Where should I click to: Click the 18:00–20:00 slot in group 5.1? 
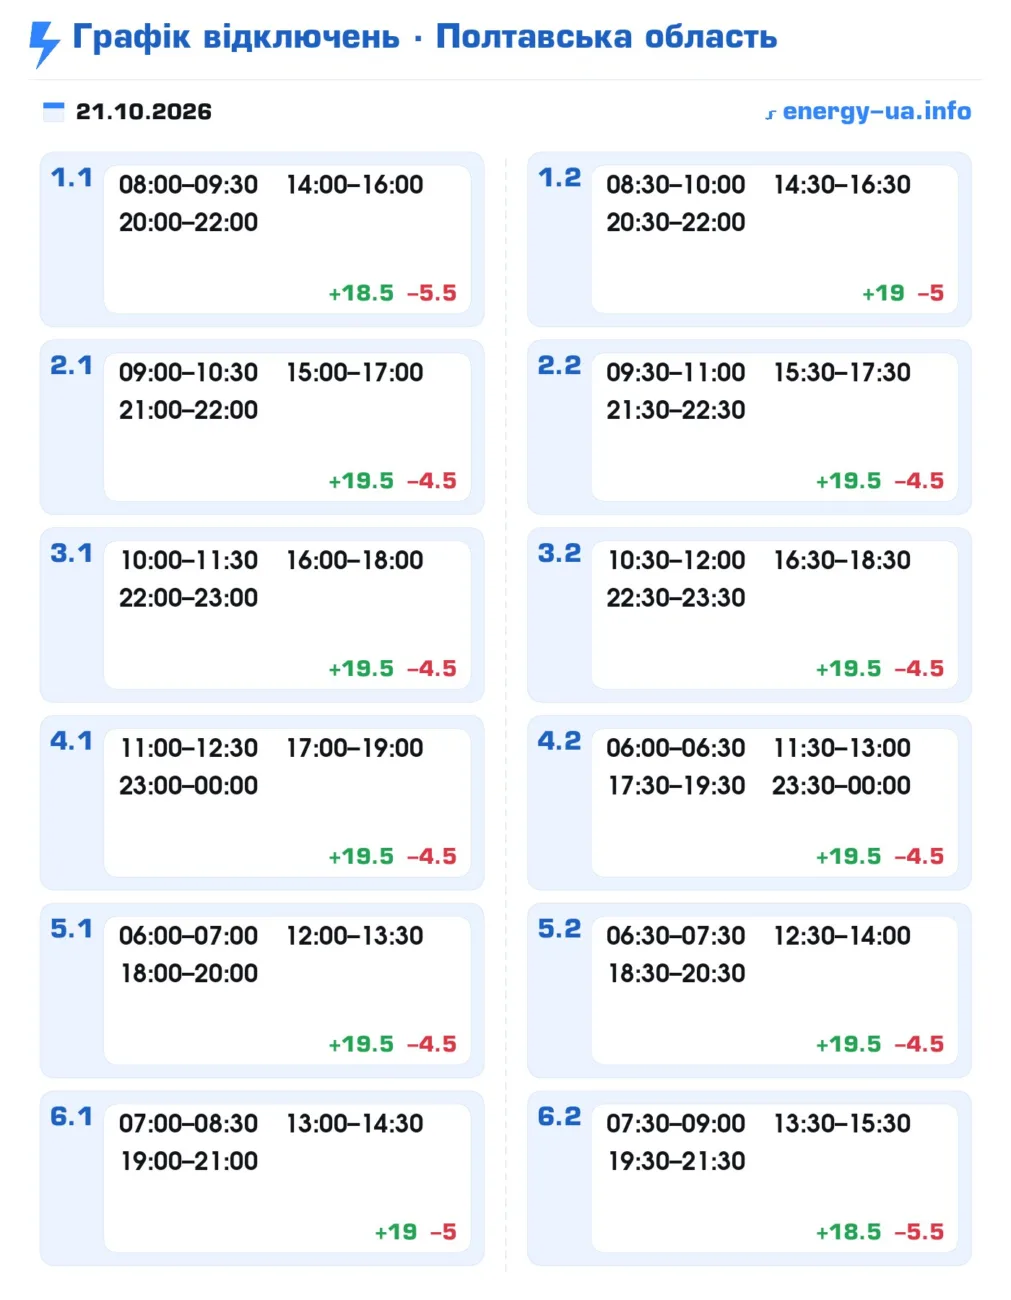pyautogui.click(x=188, y=973)
